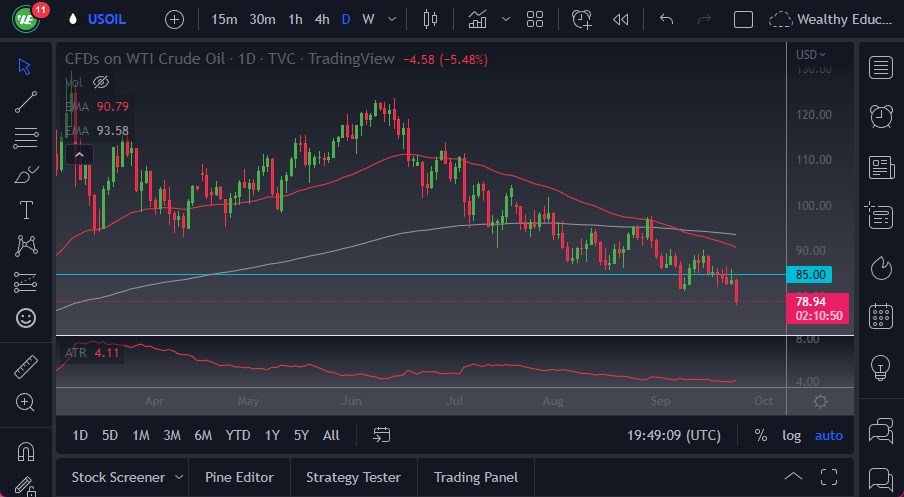Set chart range to YTD
The image size is (904, 497).
(238, 435)
